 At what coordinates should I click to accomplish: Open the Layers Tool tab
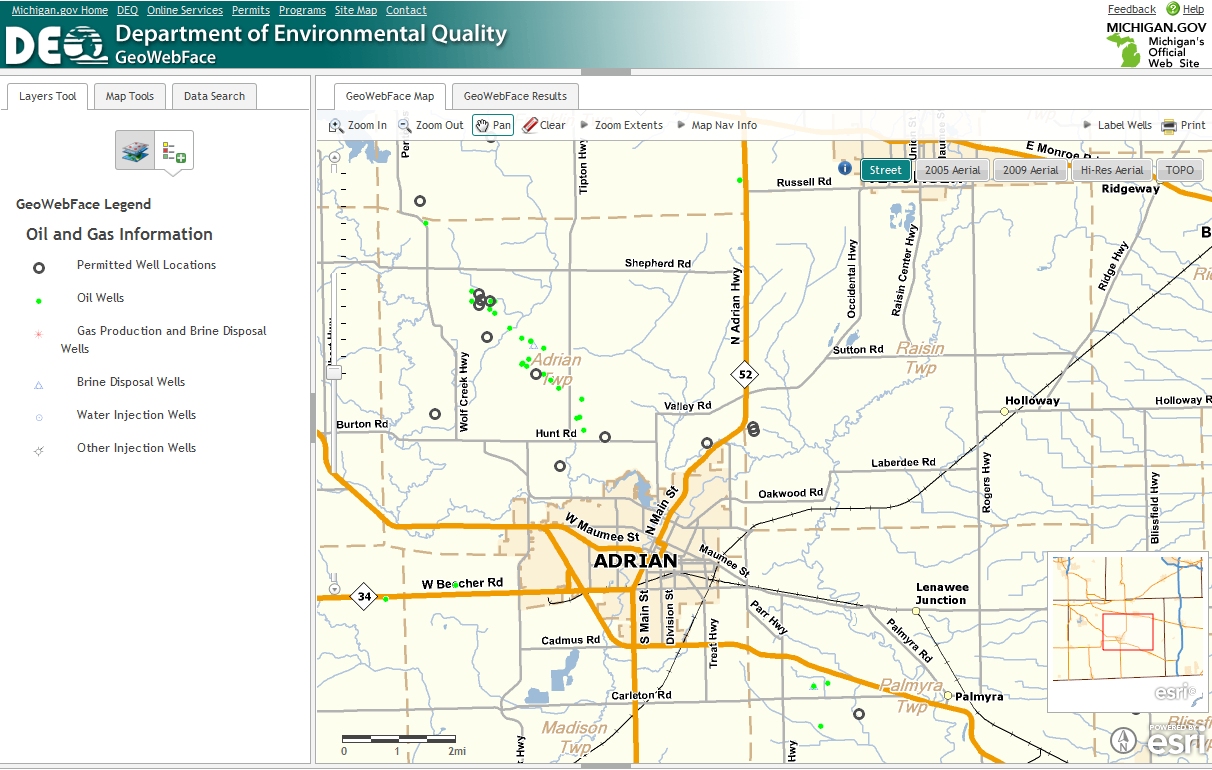tap(47, 96)
